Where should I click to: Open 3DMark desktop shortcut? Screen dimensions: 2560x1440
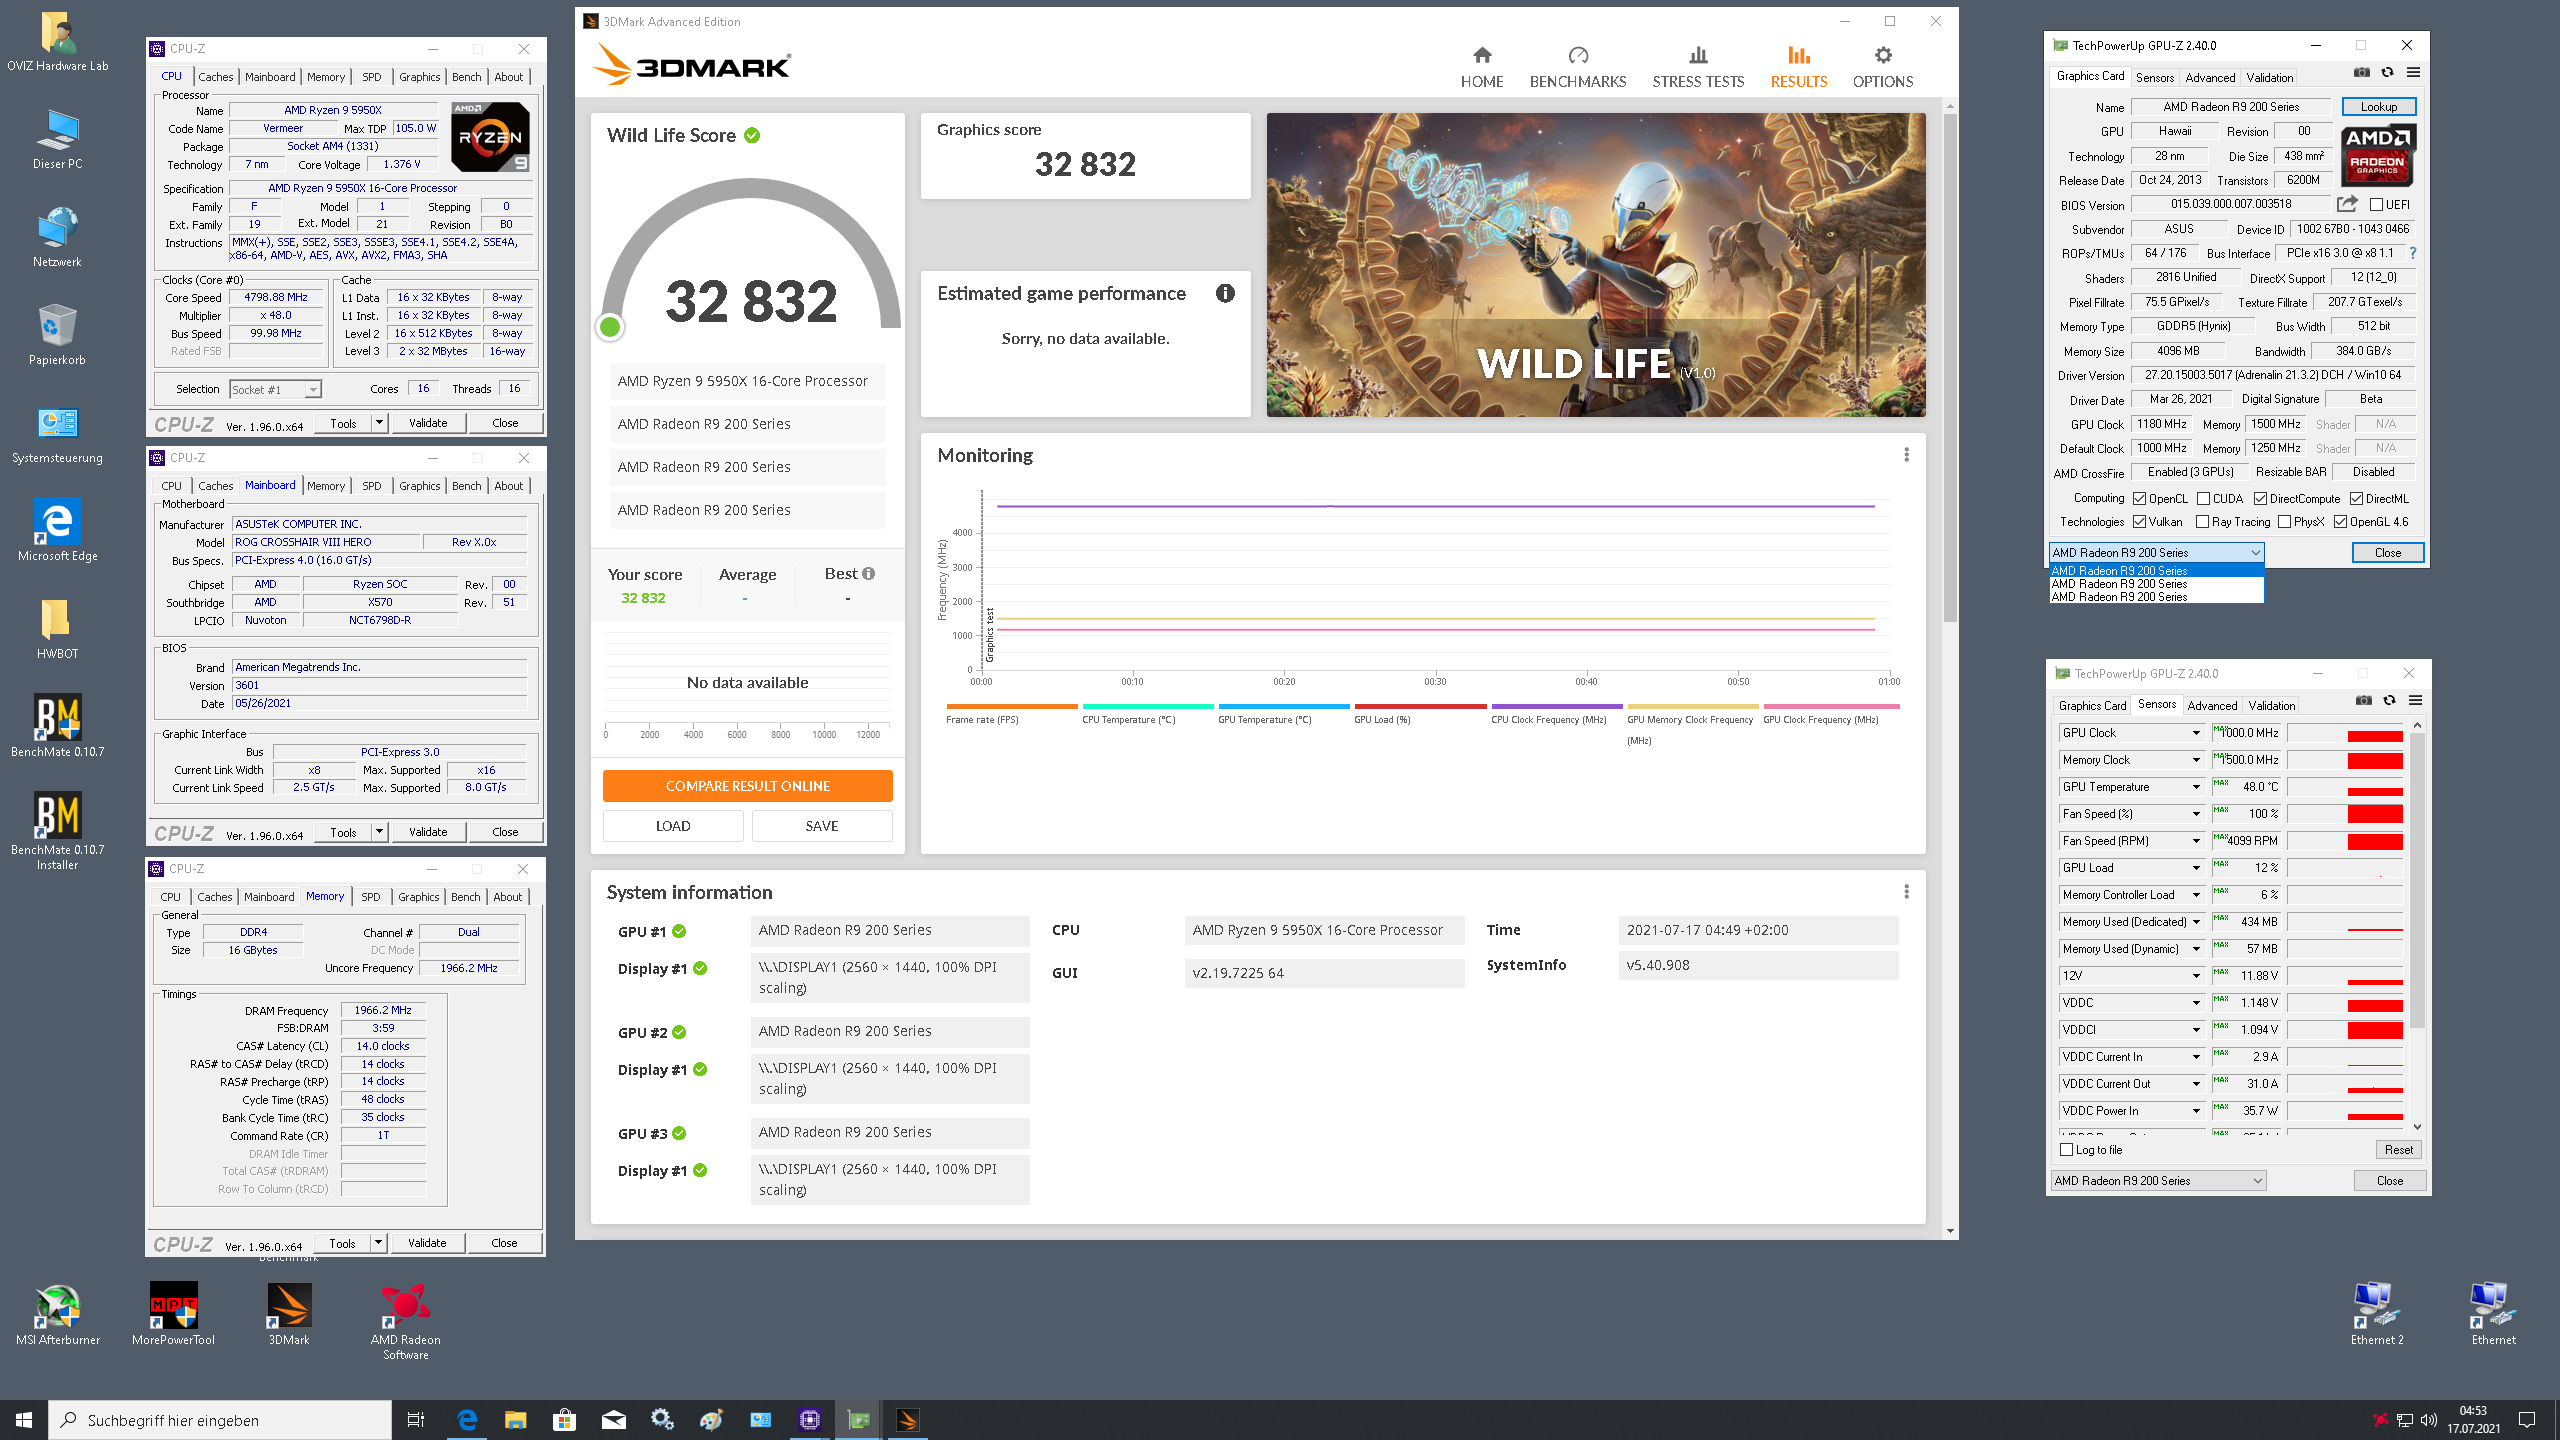(289, 1314)
